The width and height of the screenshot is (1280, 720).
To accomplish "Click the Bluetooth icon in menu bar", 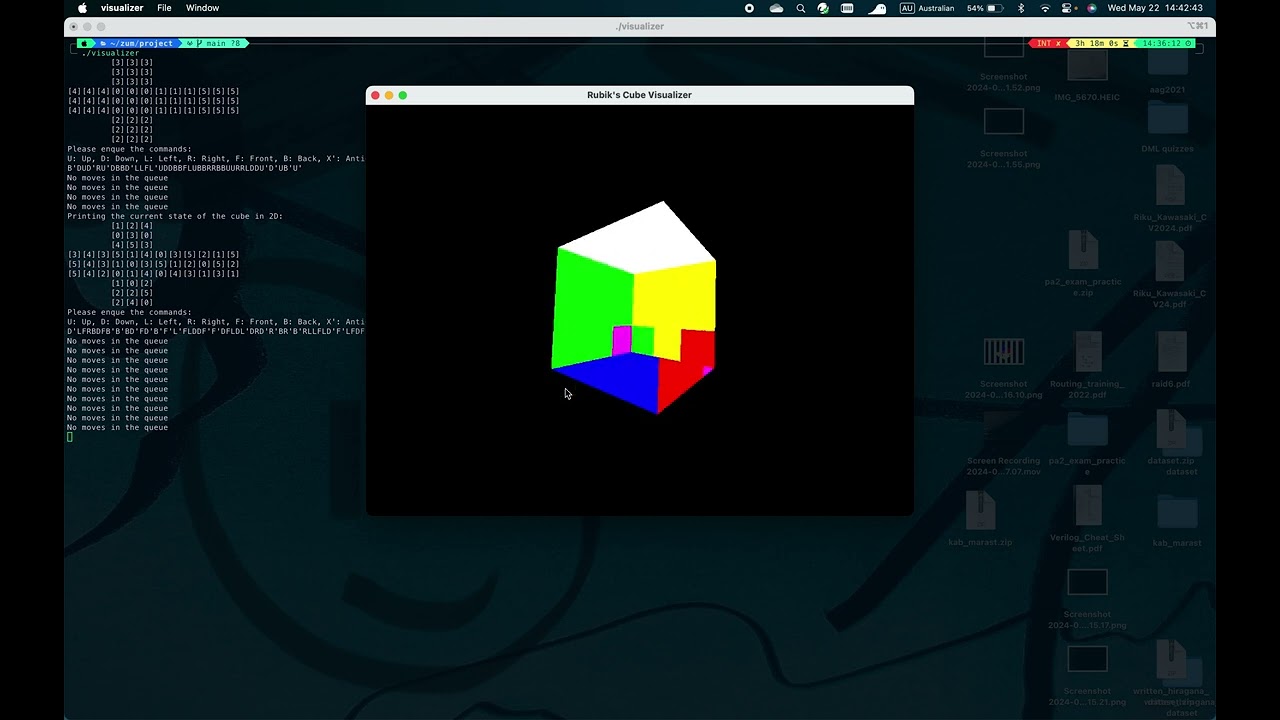I will coord(1021,8).
